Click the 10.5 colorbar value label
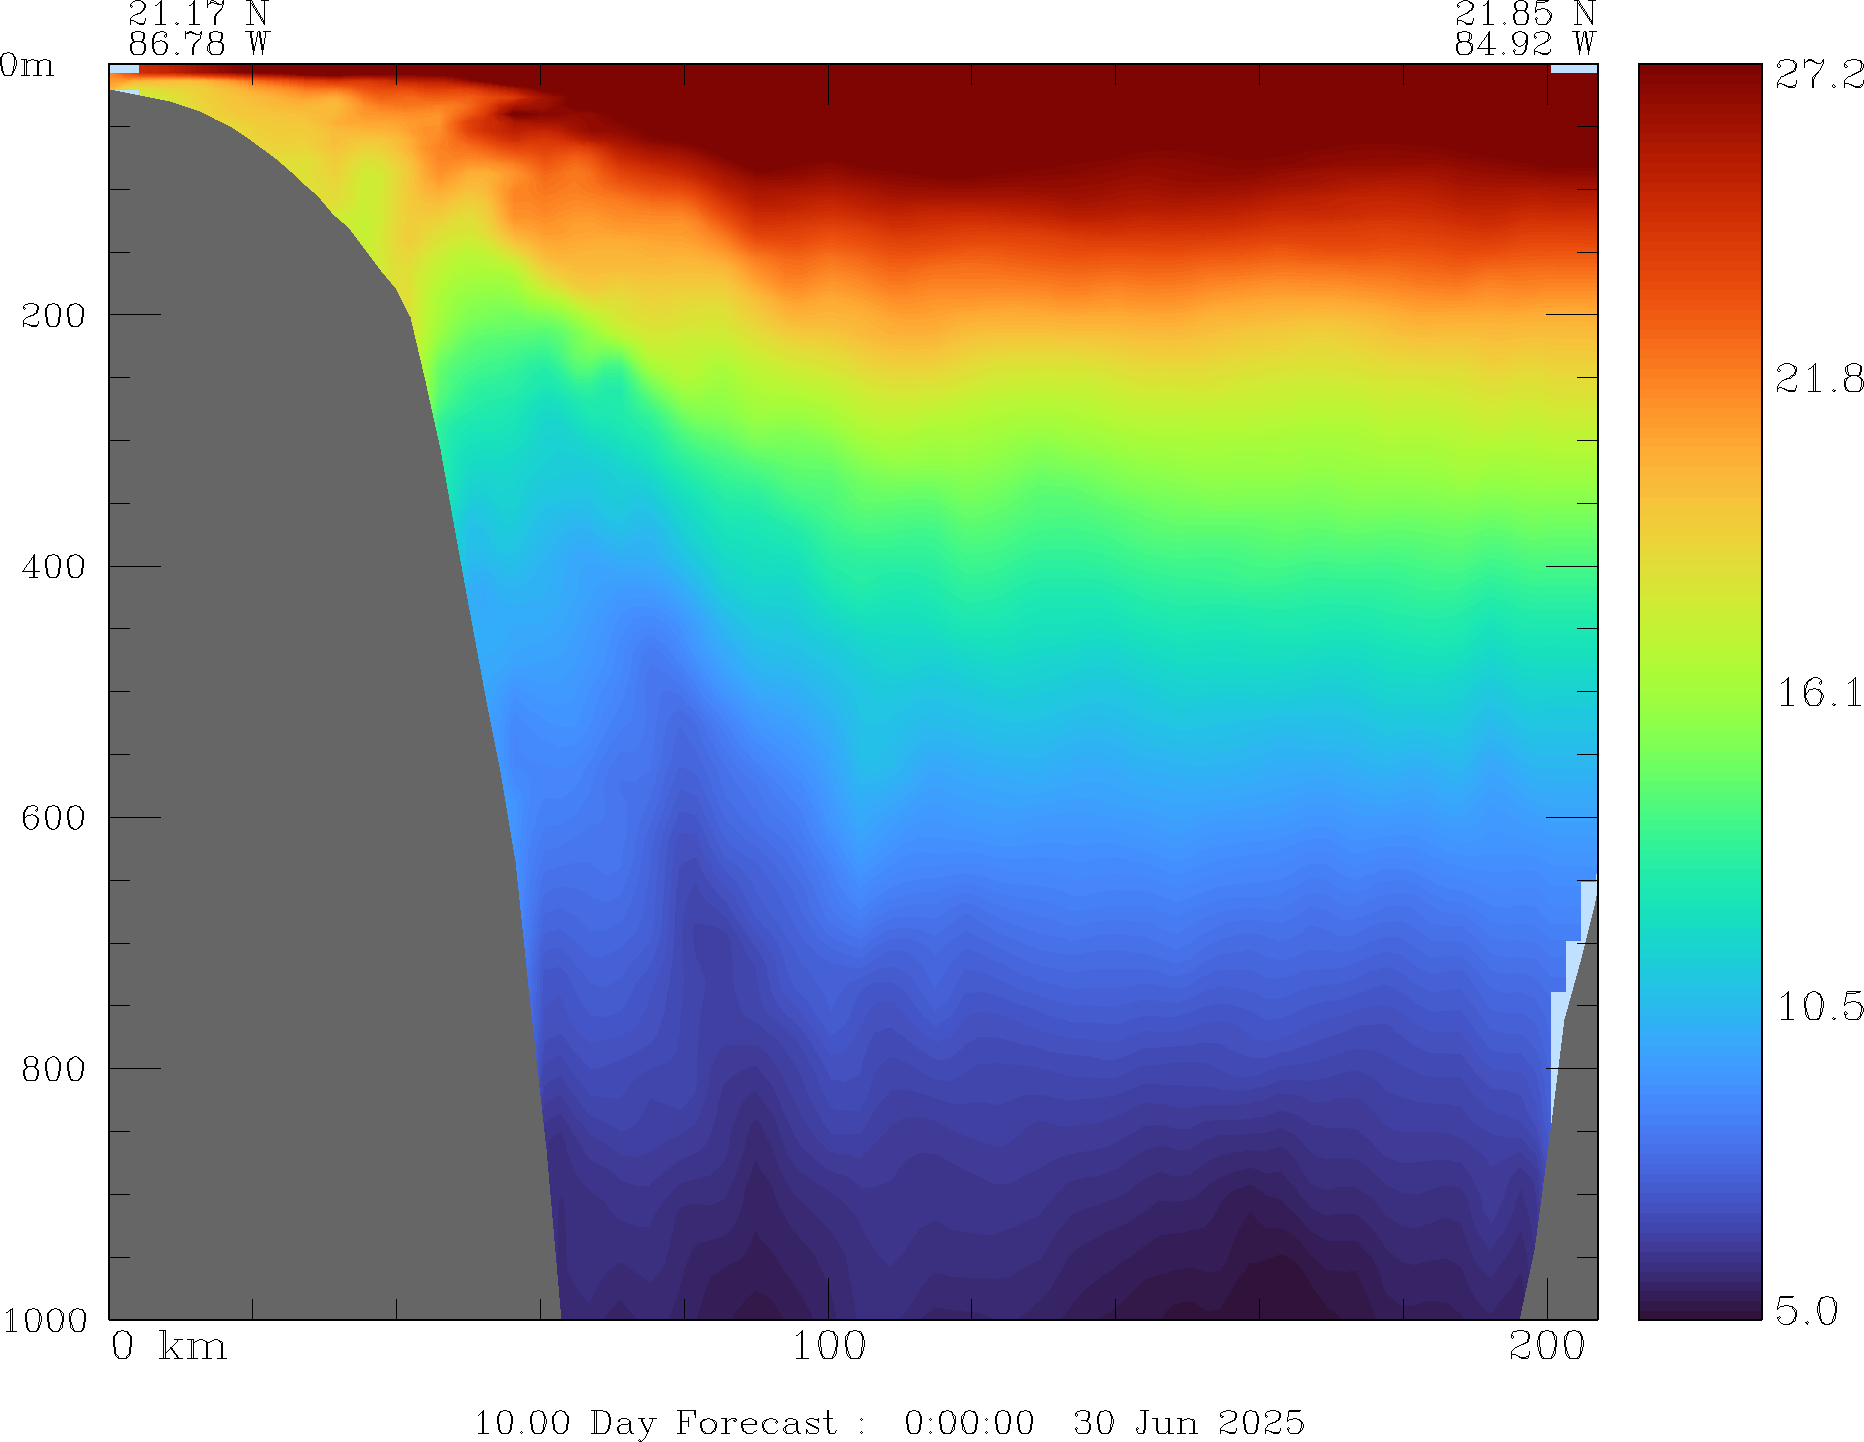Viewport: 1864px width, 1442px height. (x=1819, y=1007)
